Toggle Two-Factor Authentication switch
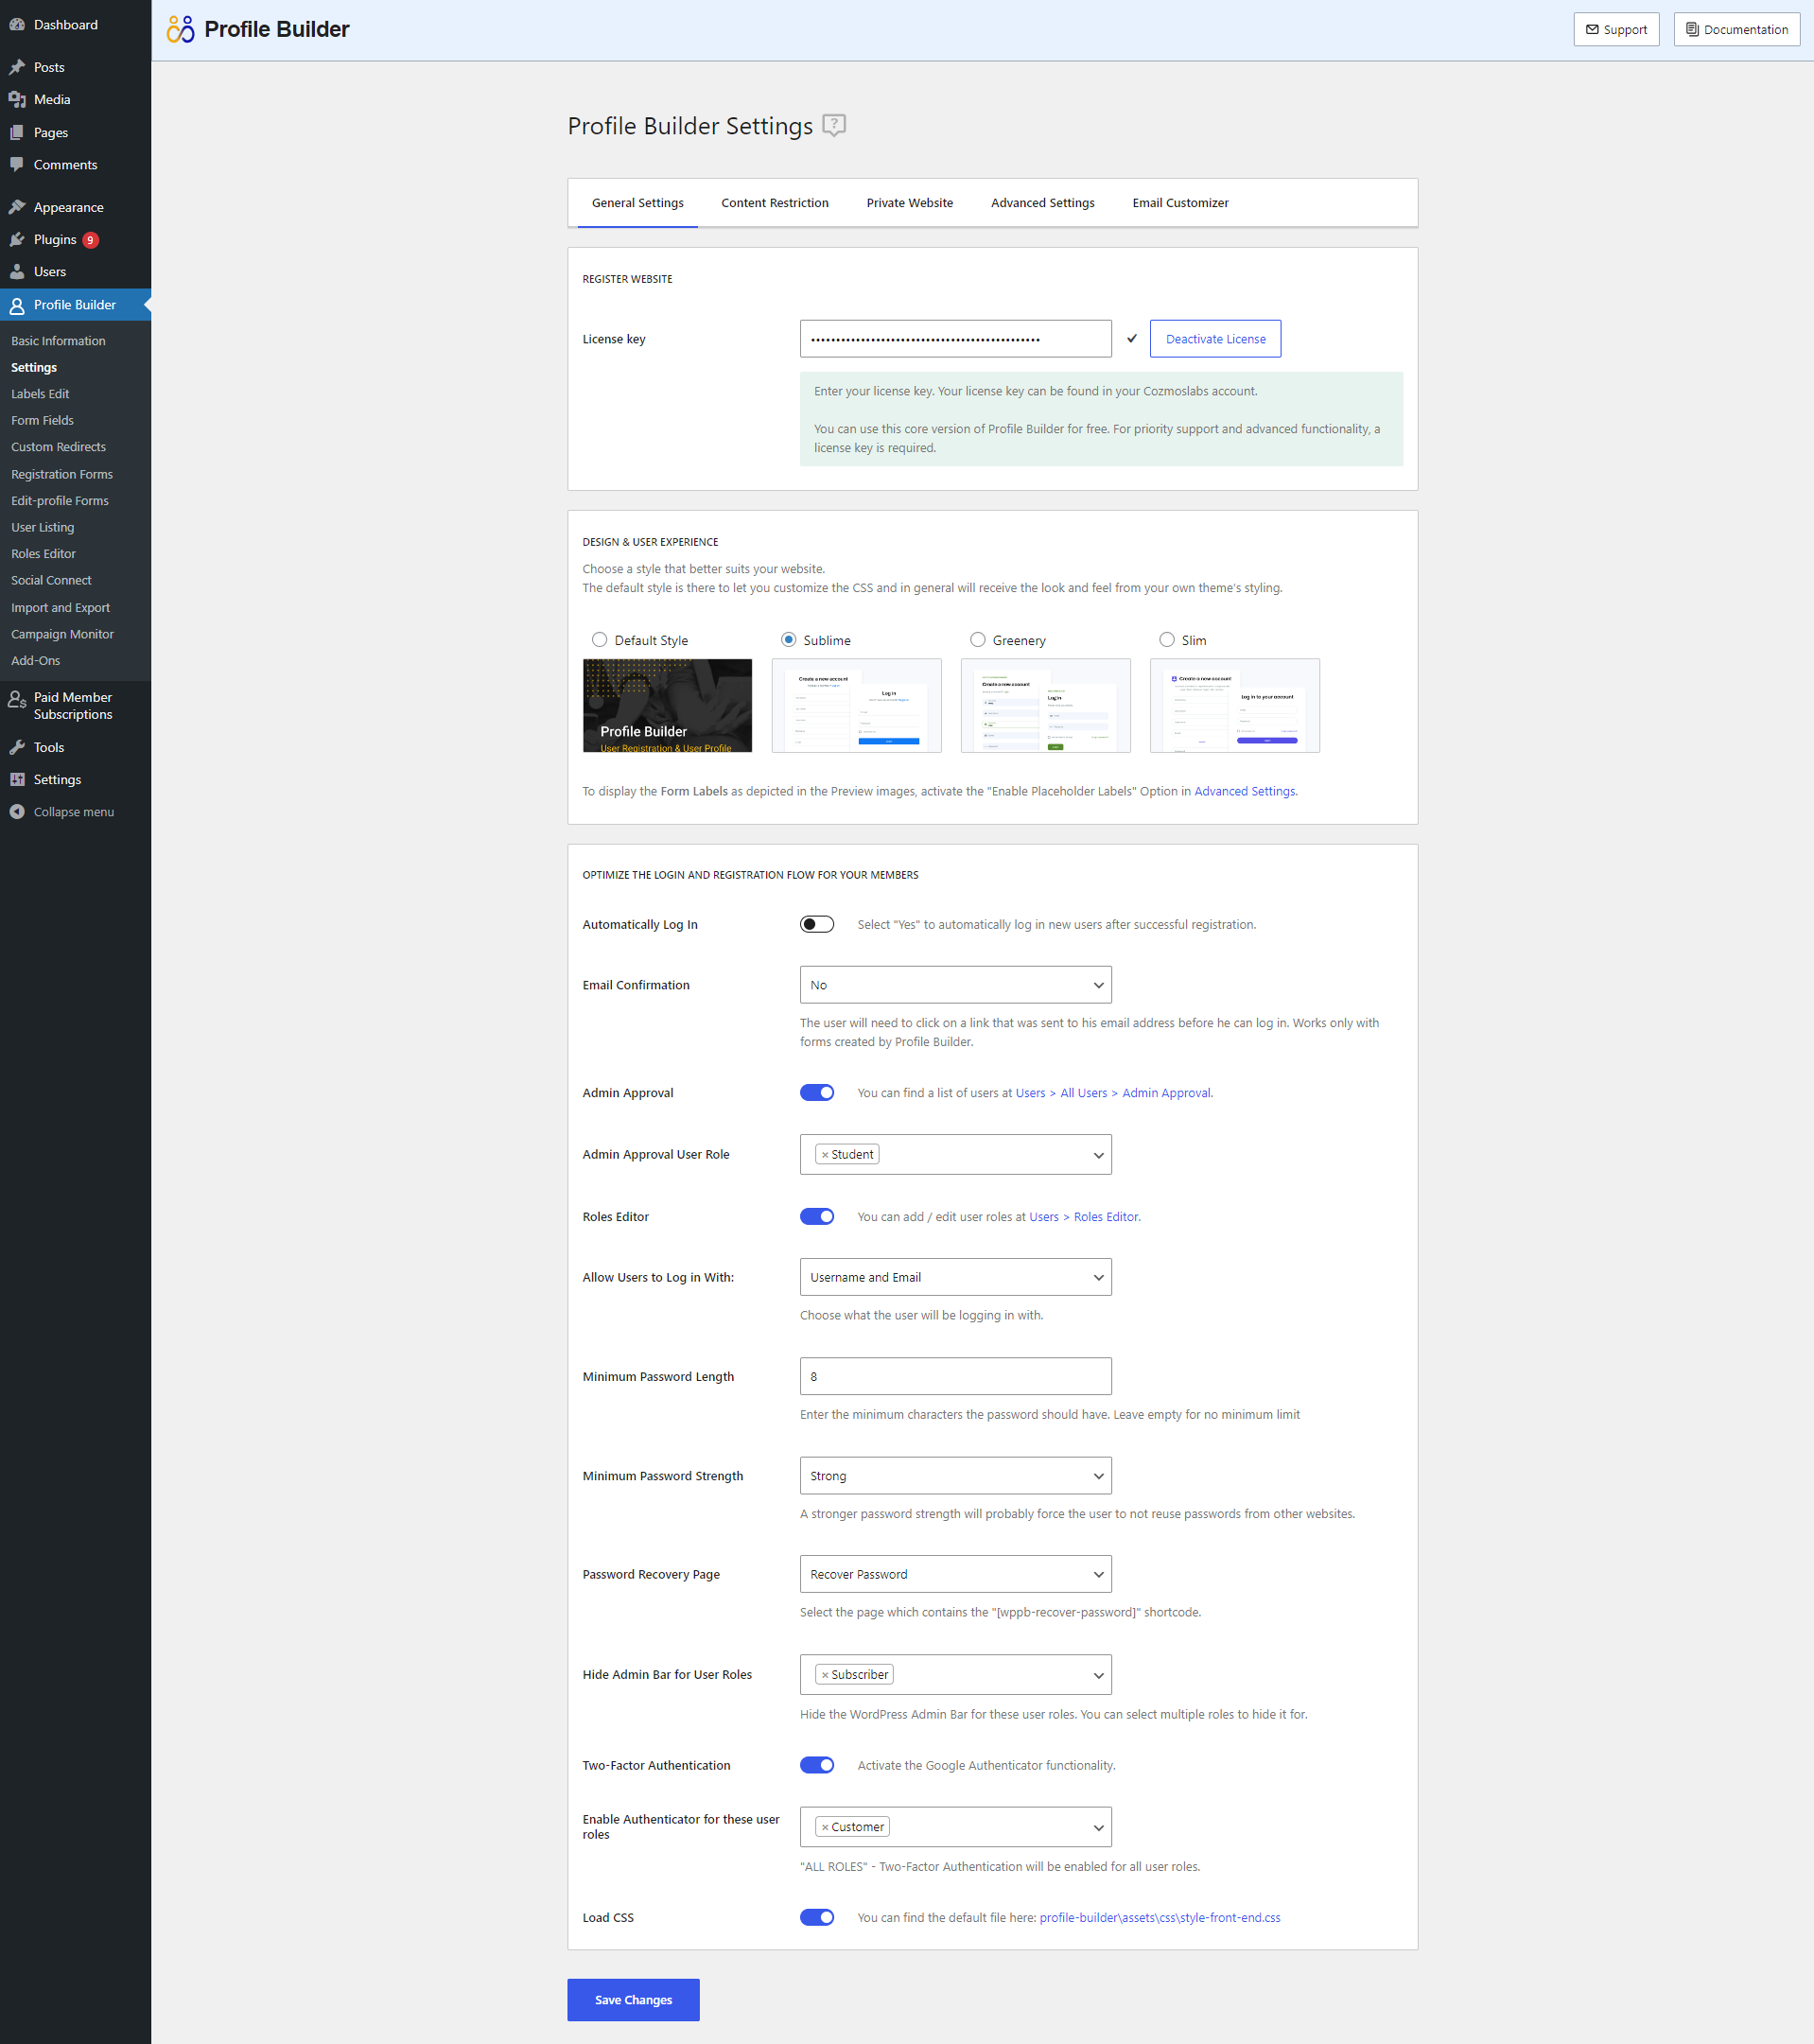Viewport: 1814px width, 2044px height. pyautogui.click(x=817, y=1765)
